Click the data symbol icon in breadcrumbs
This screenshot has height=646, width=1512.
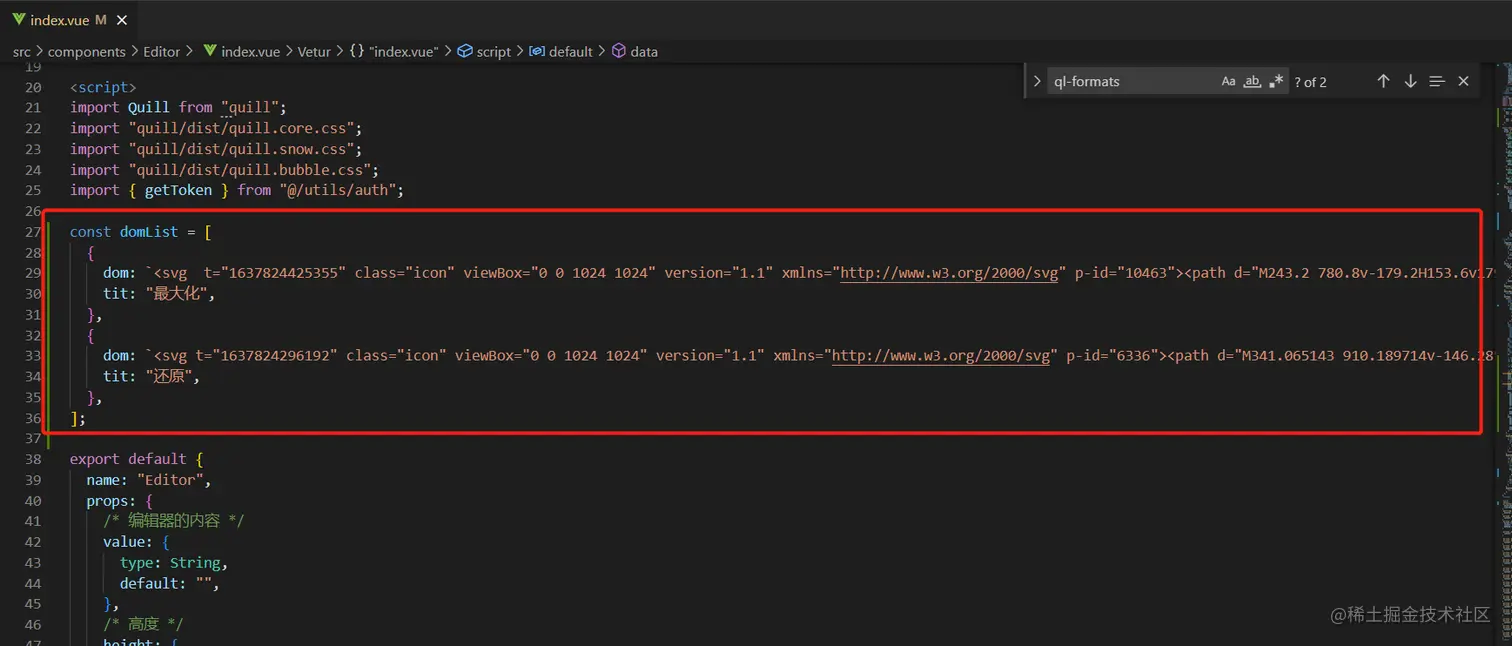(x=619, y=51)
